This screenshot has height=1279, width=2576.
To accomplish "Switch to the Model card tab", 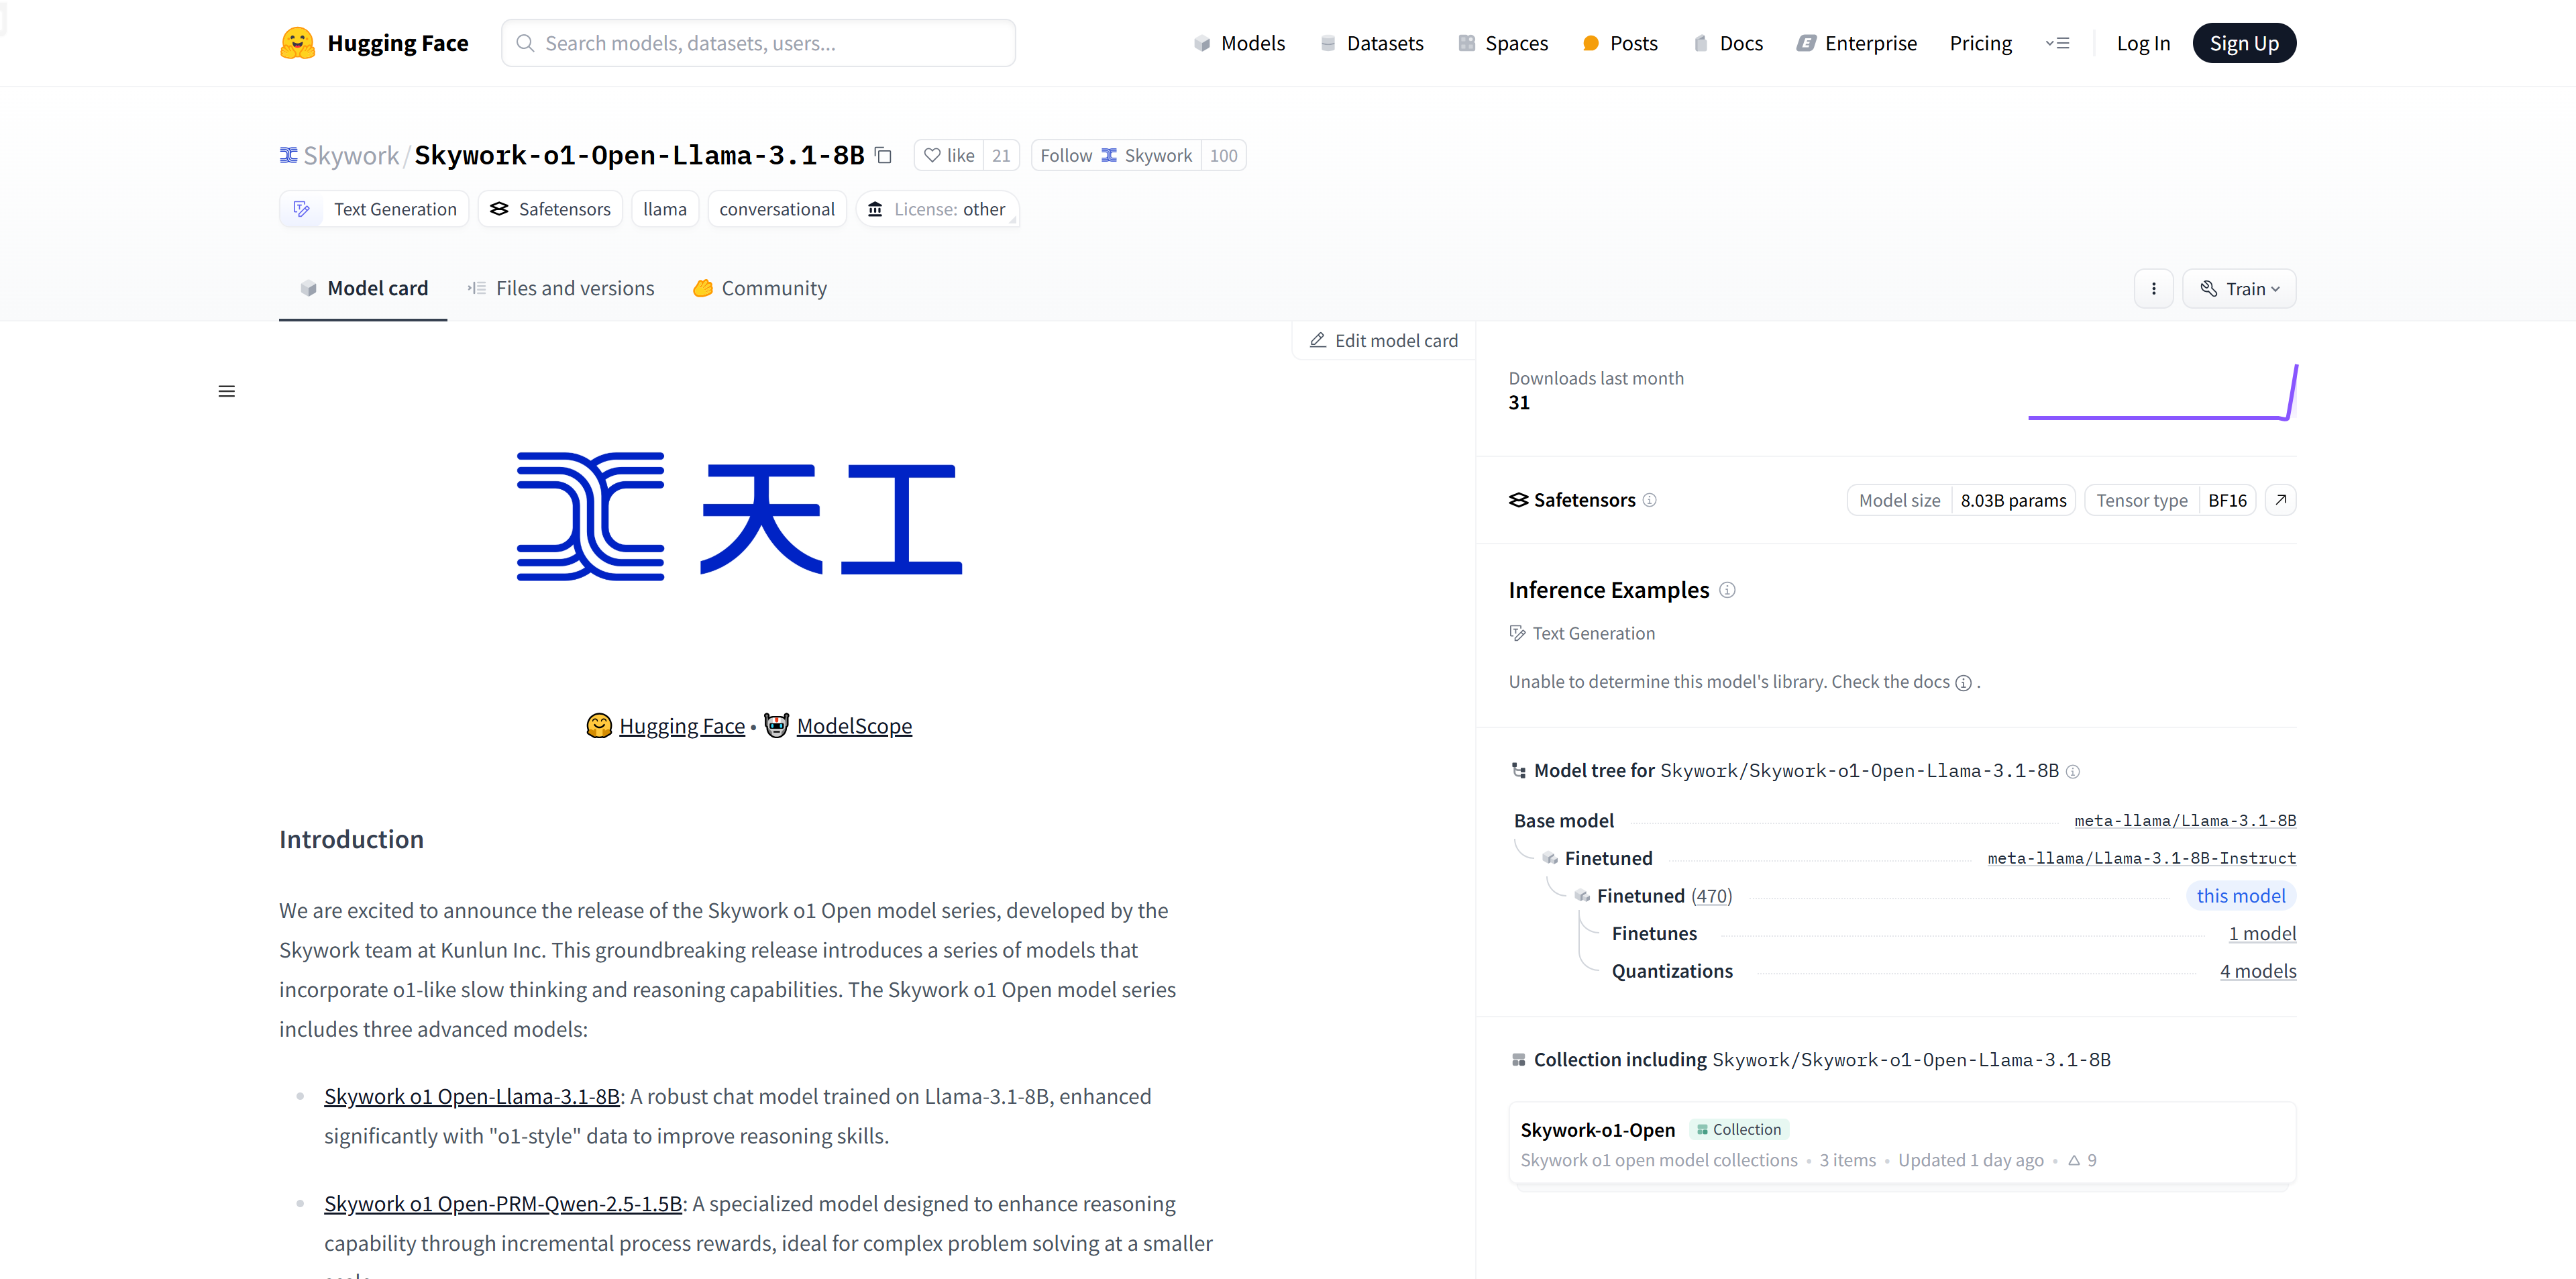I will tap(363, 289).
